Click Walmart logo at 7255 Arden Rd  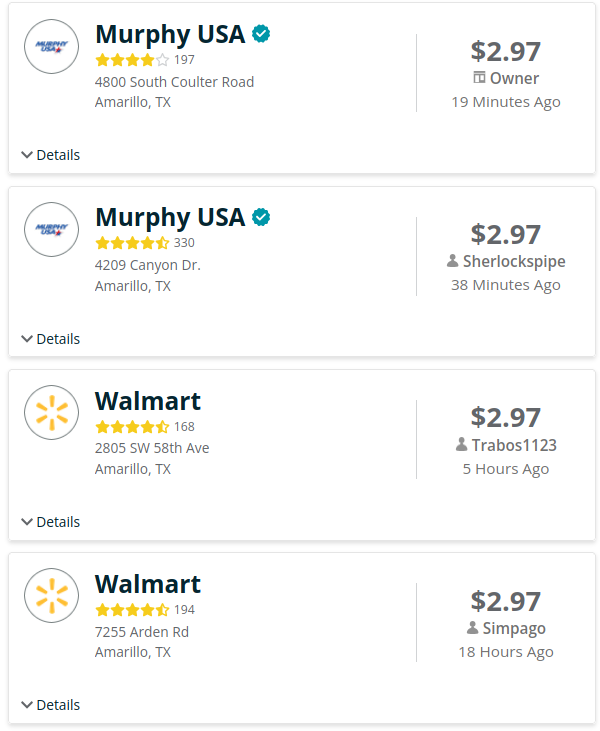pos(51,595)
